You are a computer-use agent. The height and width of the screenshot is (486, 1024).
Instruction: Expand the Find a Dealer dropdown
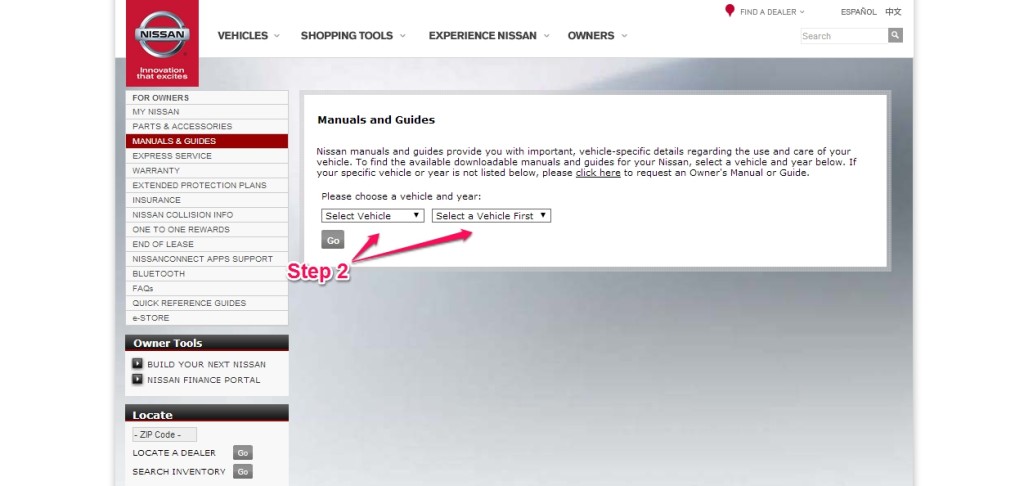772,12
